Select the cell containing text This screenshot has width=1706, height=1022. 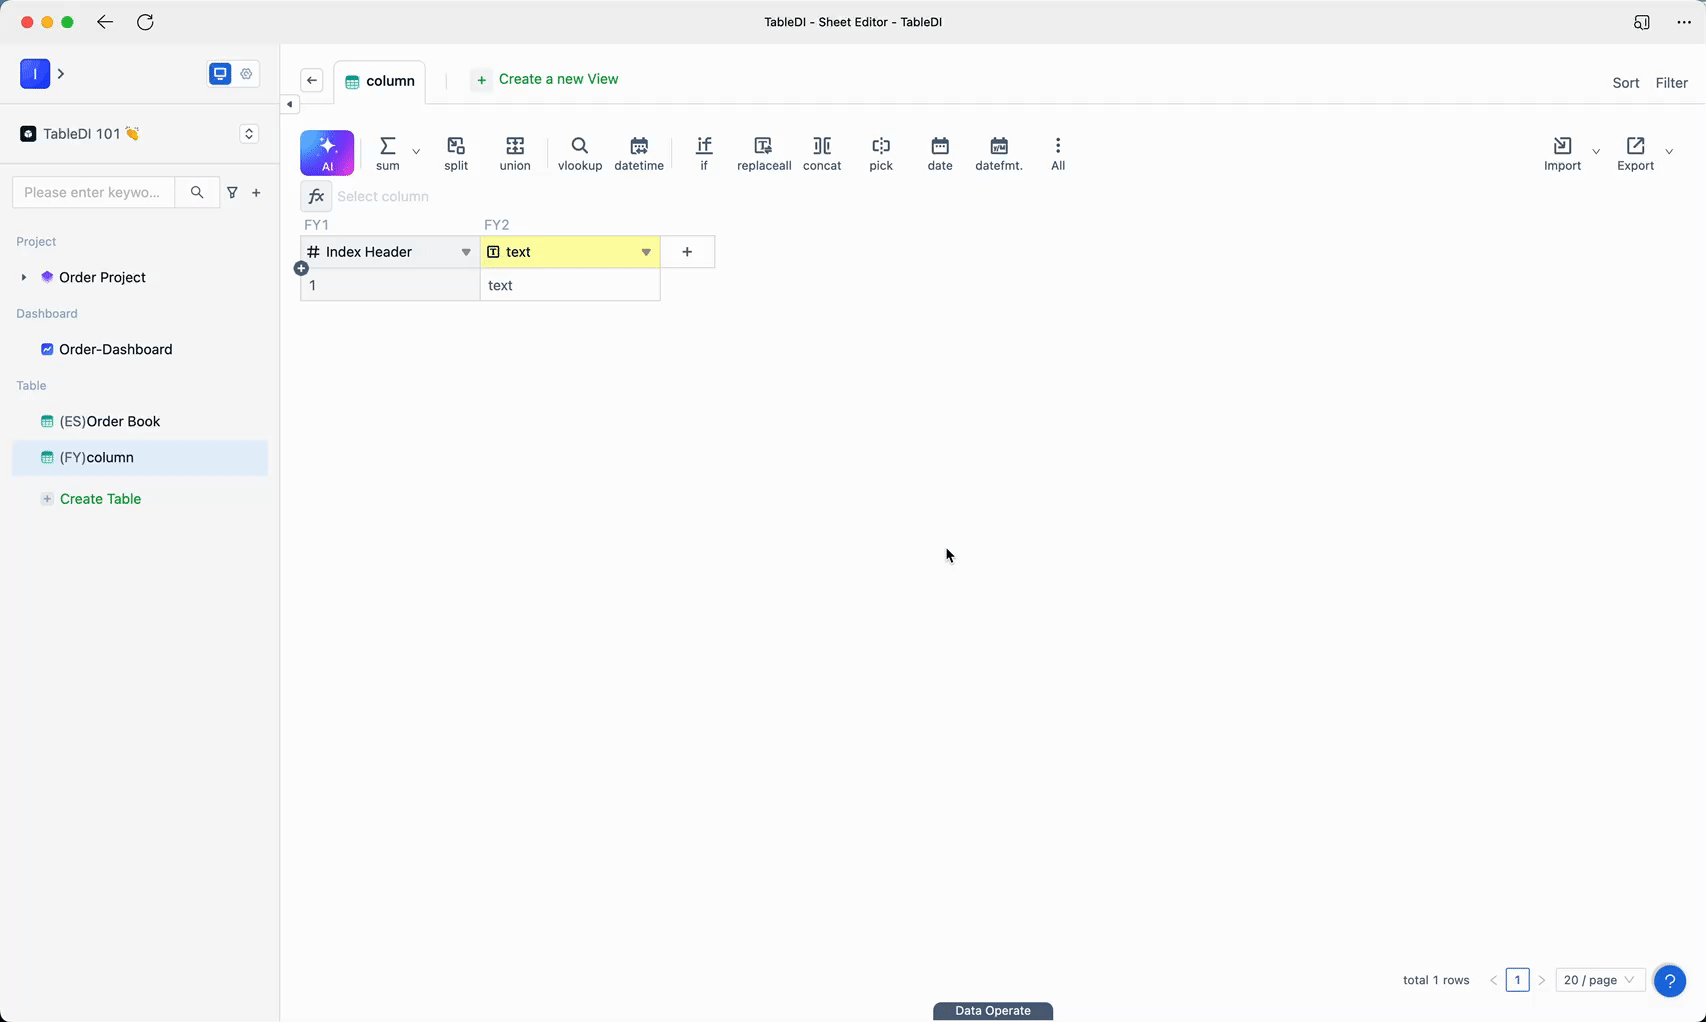(x=570, y=285)
